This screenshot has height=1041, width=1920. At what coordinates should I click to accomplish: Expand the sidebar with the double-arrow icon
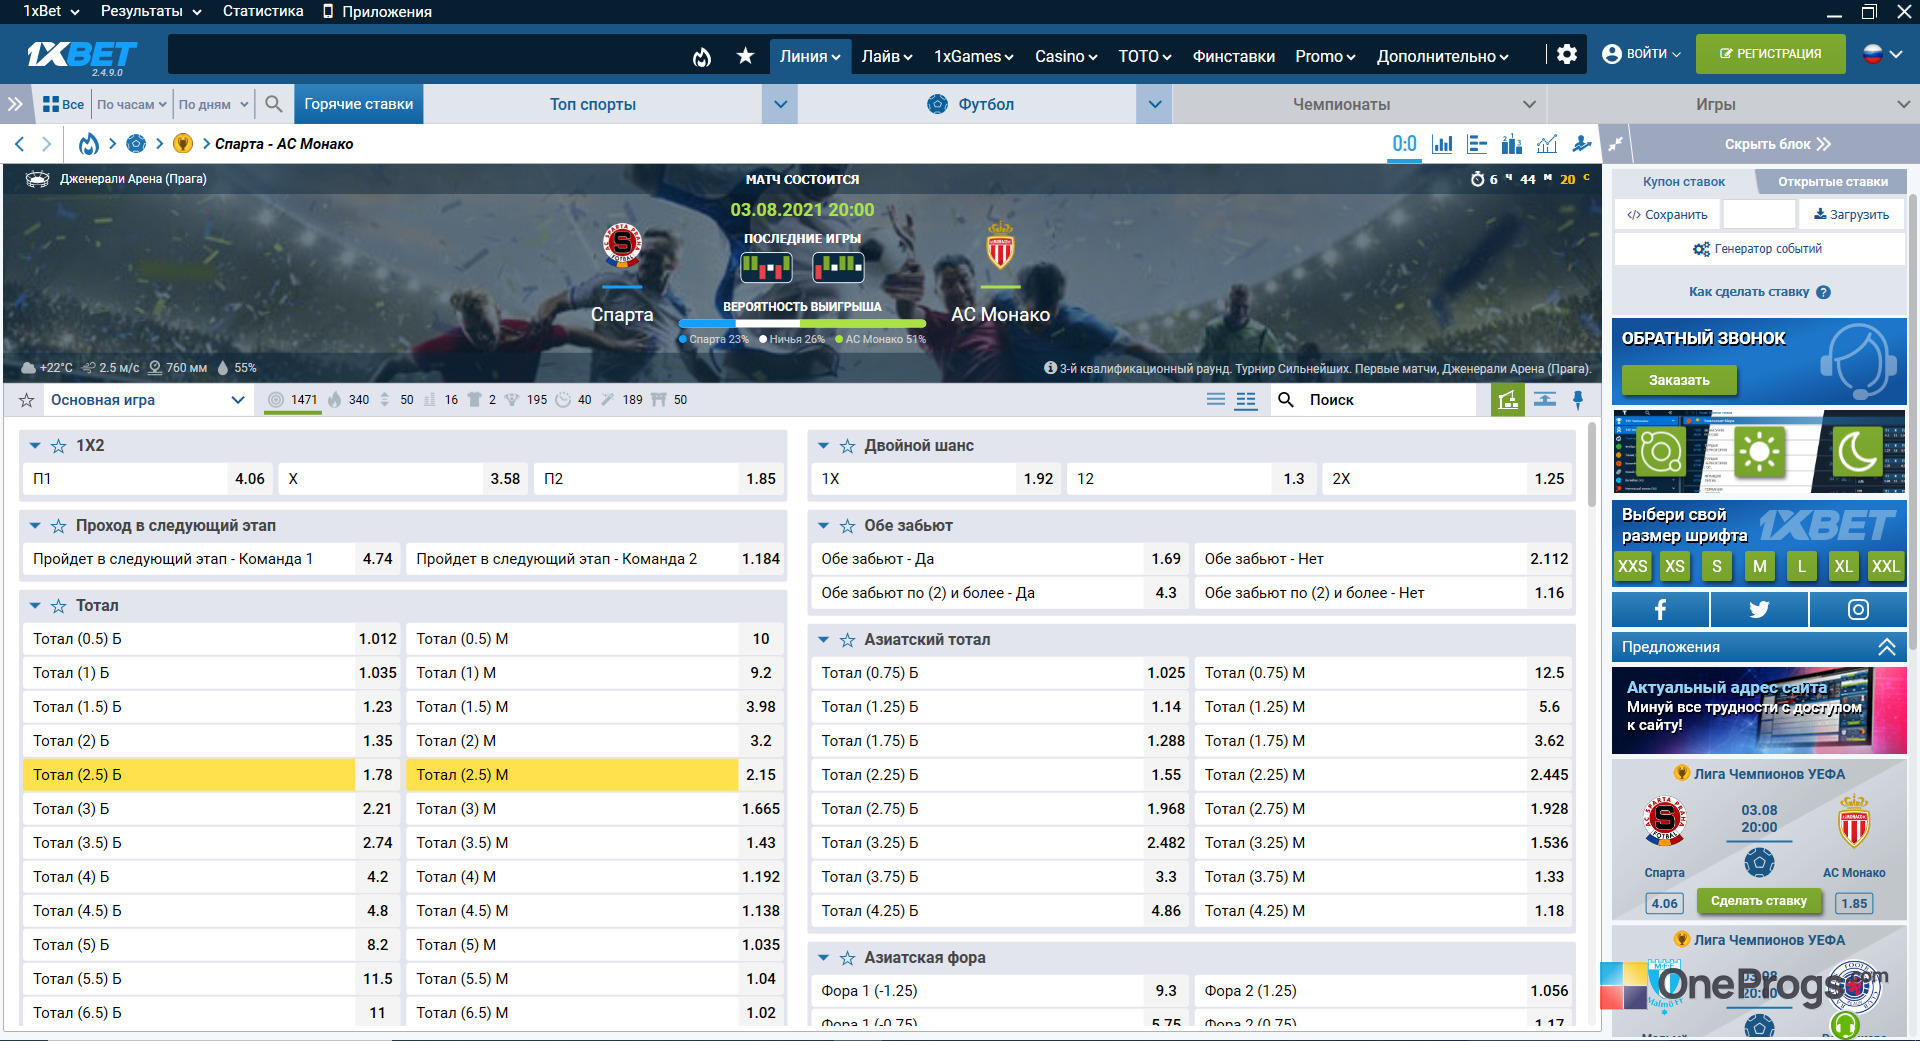(15, 104)
